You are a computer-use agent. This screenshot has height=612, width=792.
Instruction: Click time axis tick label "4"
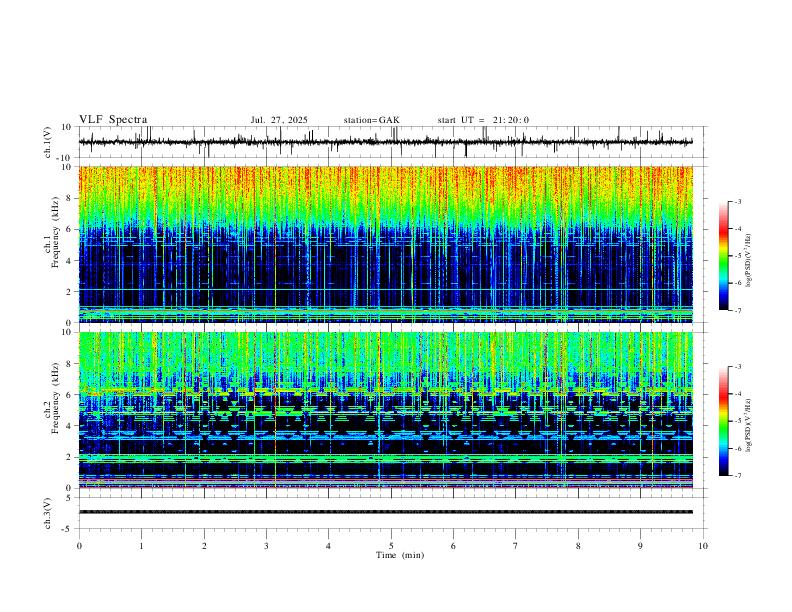[329, 546]
